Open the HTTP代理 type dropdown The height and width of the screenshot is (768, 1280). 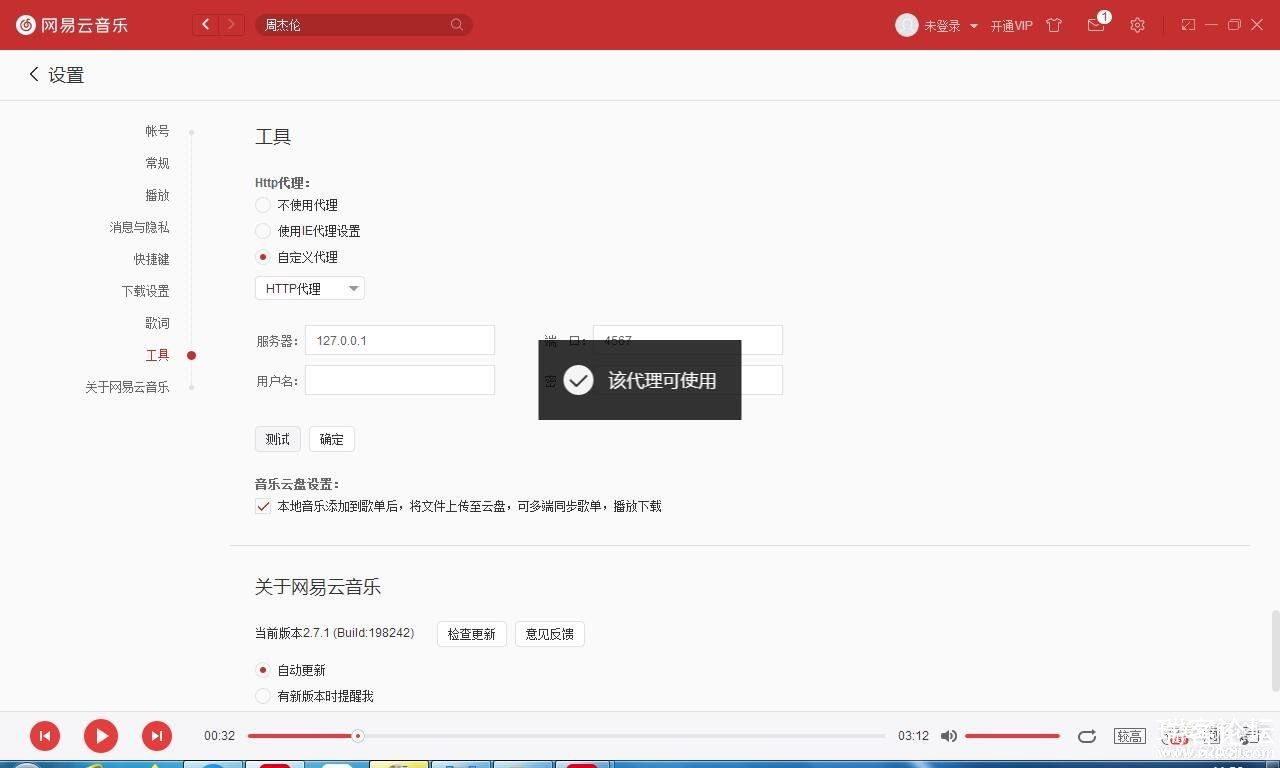tap(310, 288)
